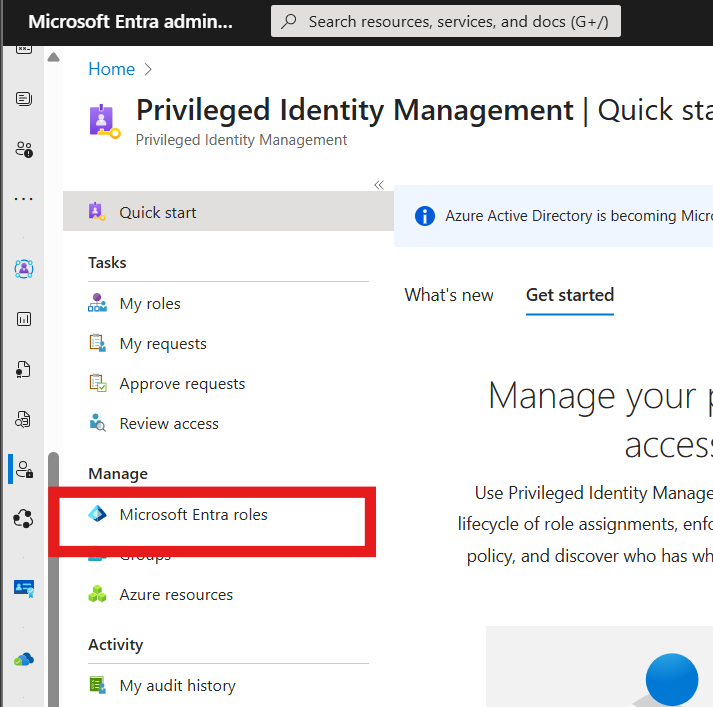Click the Tasks section heading
The height and width of the screenshot is (707, 713).
point(107,262)
